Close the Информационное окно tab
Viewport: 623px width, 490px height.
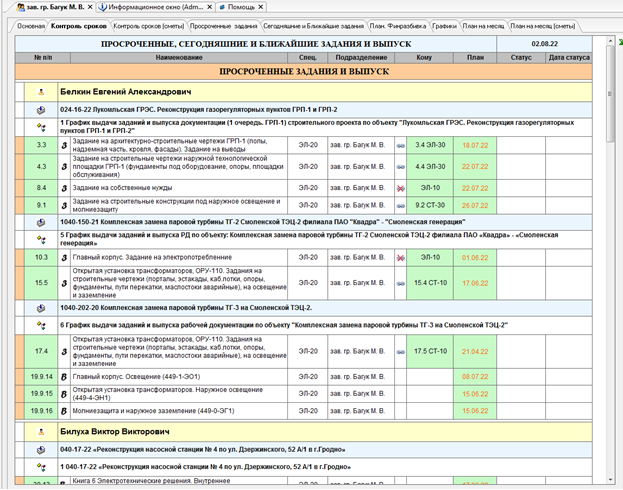(209, 7)
